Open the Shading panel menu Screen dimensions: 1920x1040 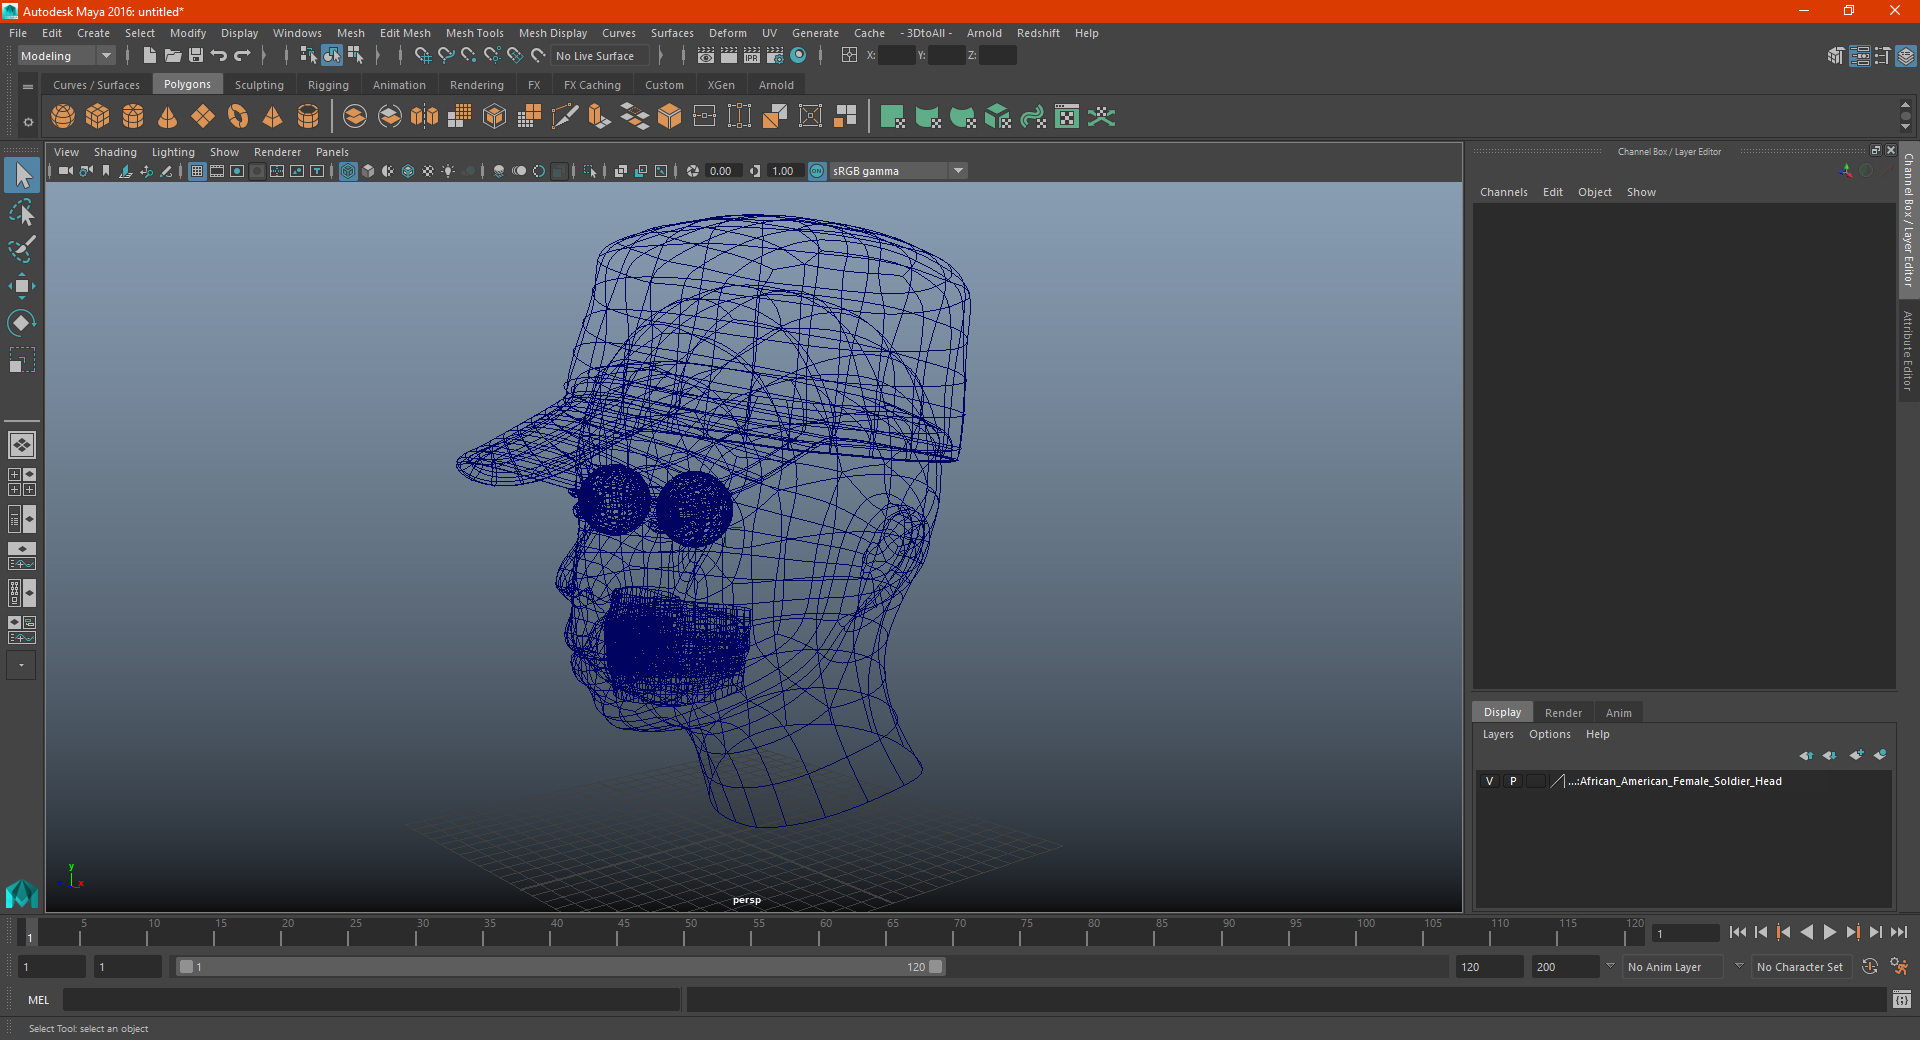[115, 152]
